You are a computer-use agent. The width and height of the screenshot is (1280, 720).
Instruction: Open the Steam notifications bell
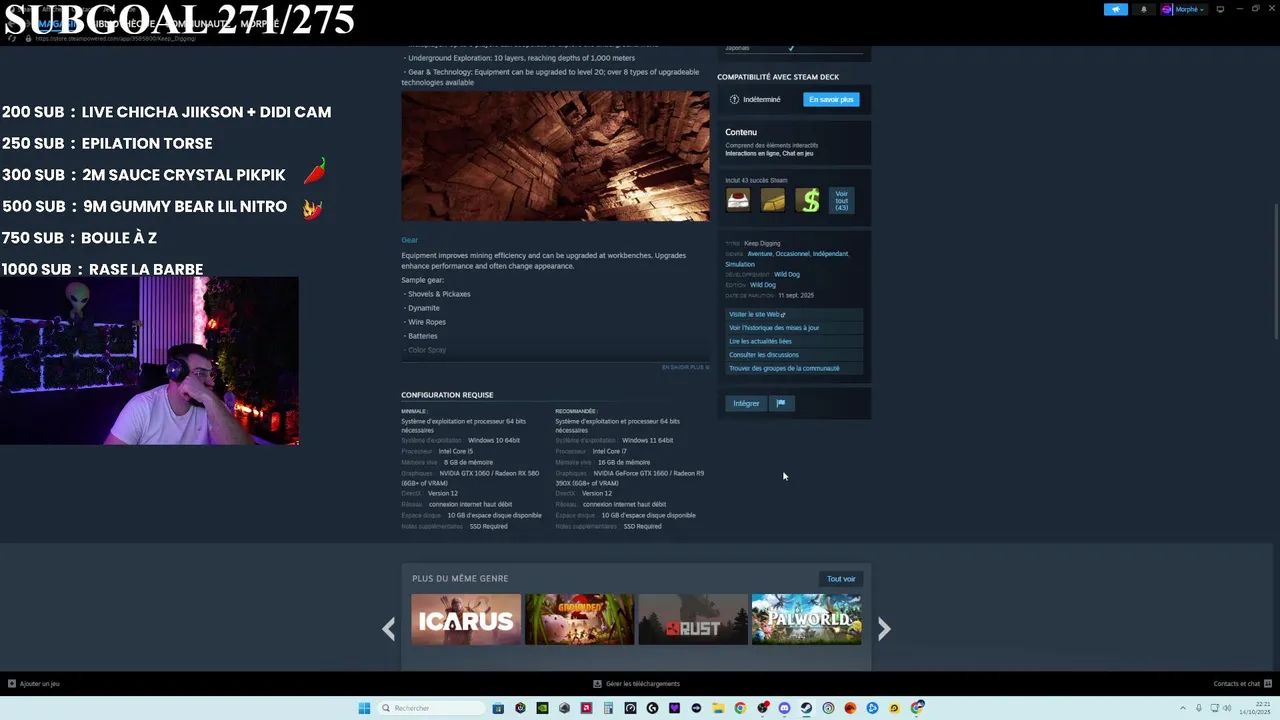(x=1144, y=9)
